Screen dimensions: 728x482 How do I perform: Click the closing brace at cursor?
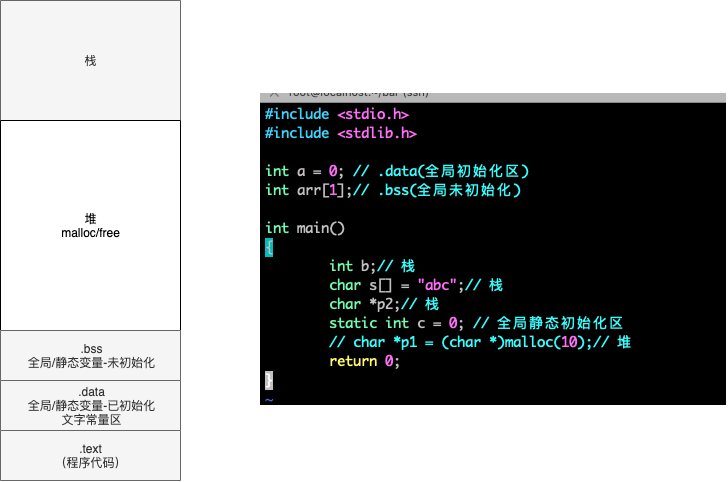point(269,380)
